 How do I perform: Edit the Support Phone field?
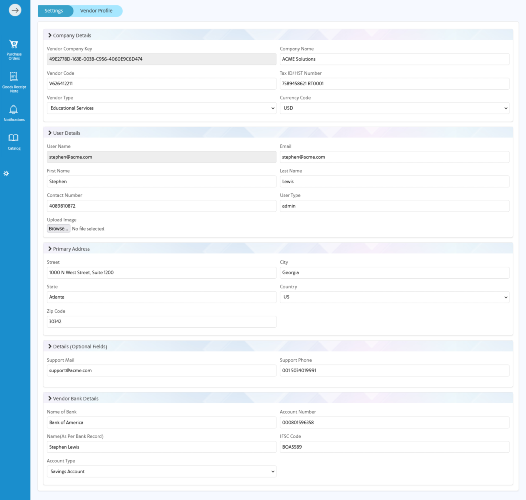[394, 370]
